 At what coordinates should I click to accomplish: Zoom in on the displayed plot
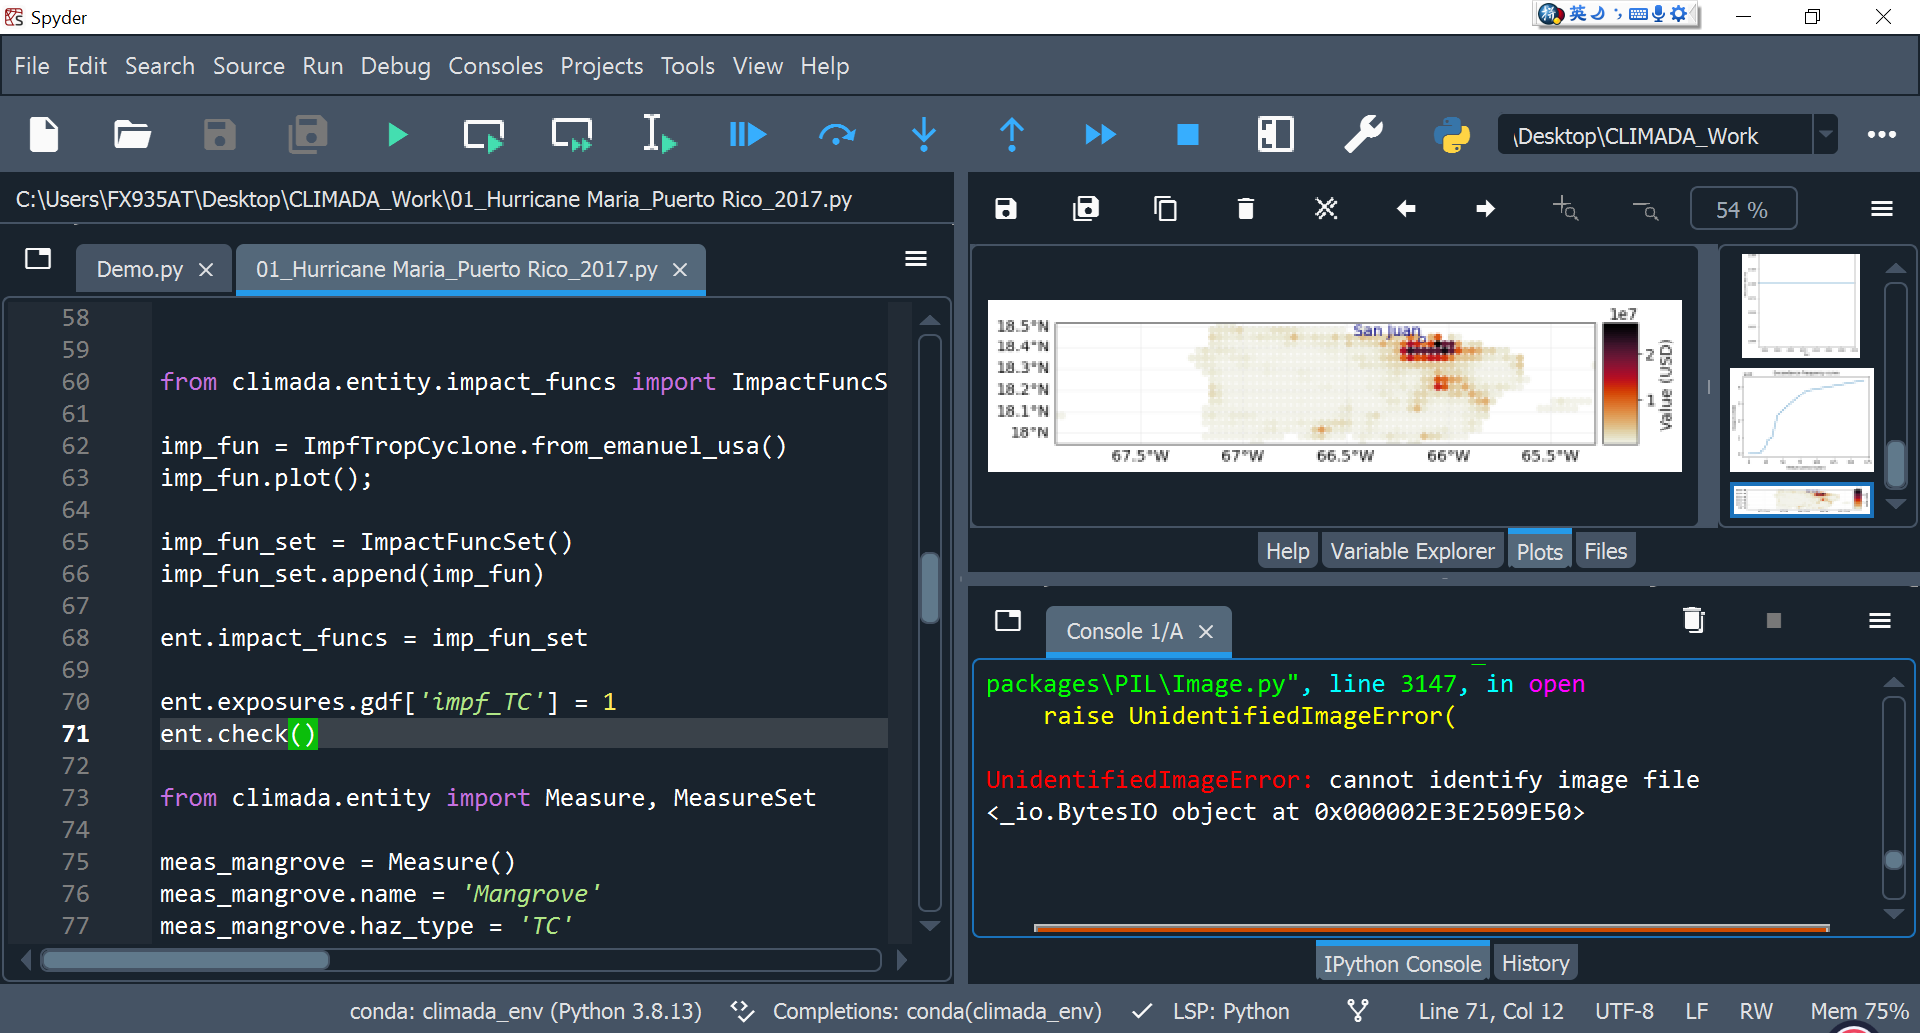[1566, 208]
